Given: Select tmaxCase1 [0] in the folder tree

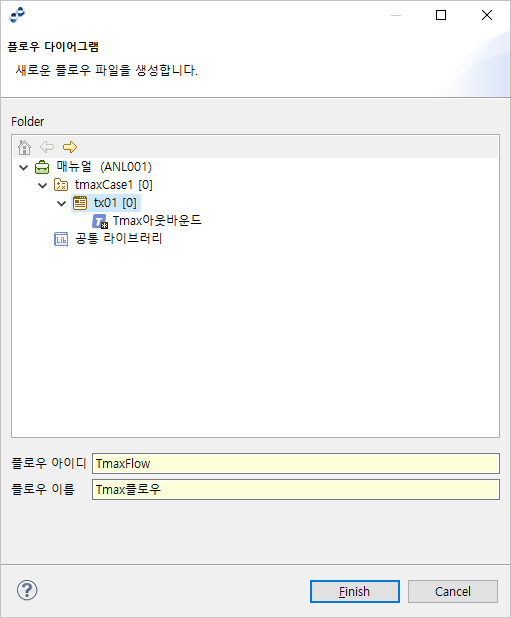Looking at the screenshot, I should click(113, 185).
